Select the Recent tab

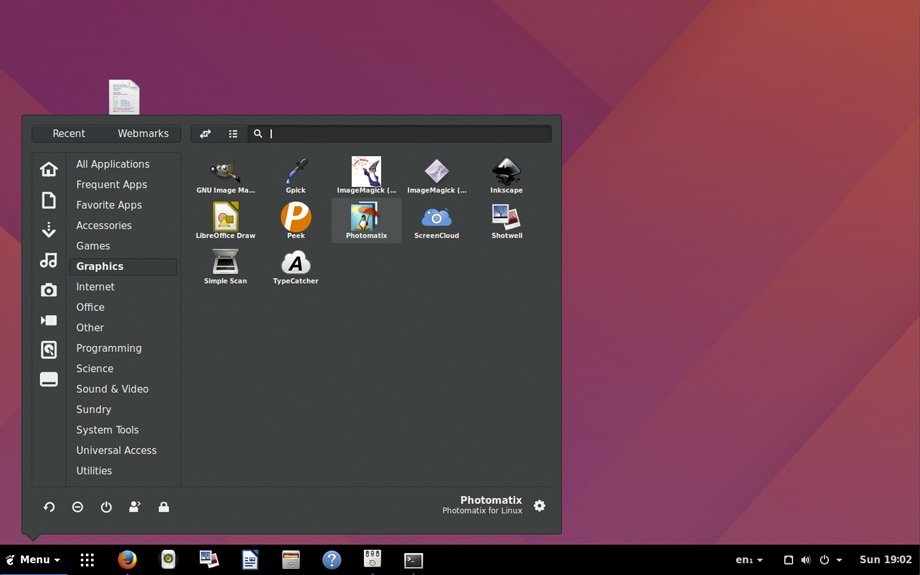(69, 134)
